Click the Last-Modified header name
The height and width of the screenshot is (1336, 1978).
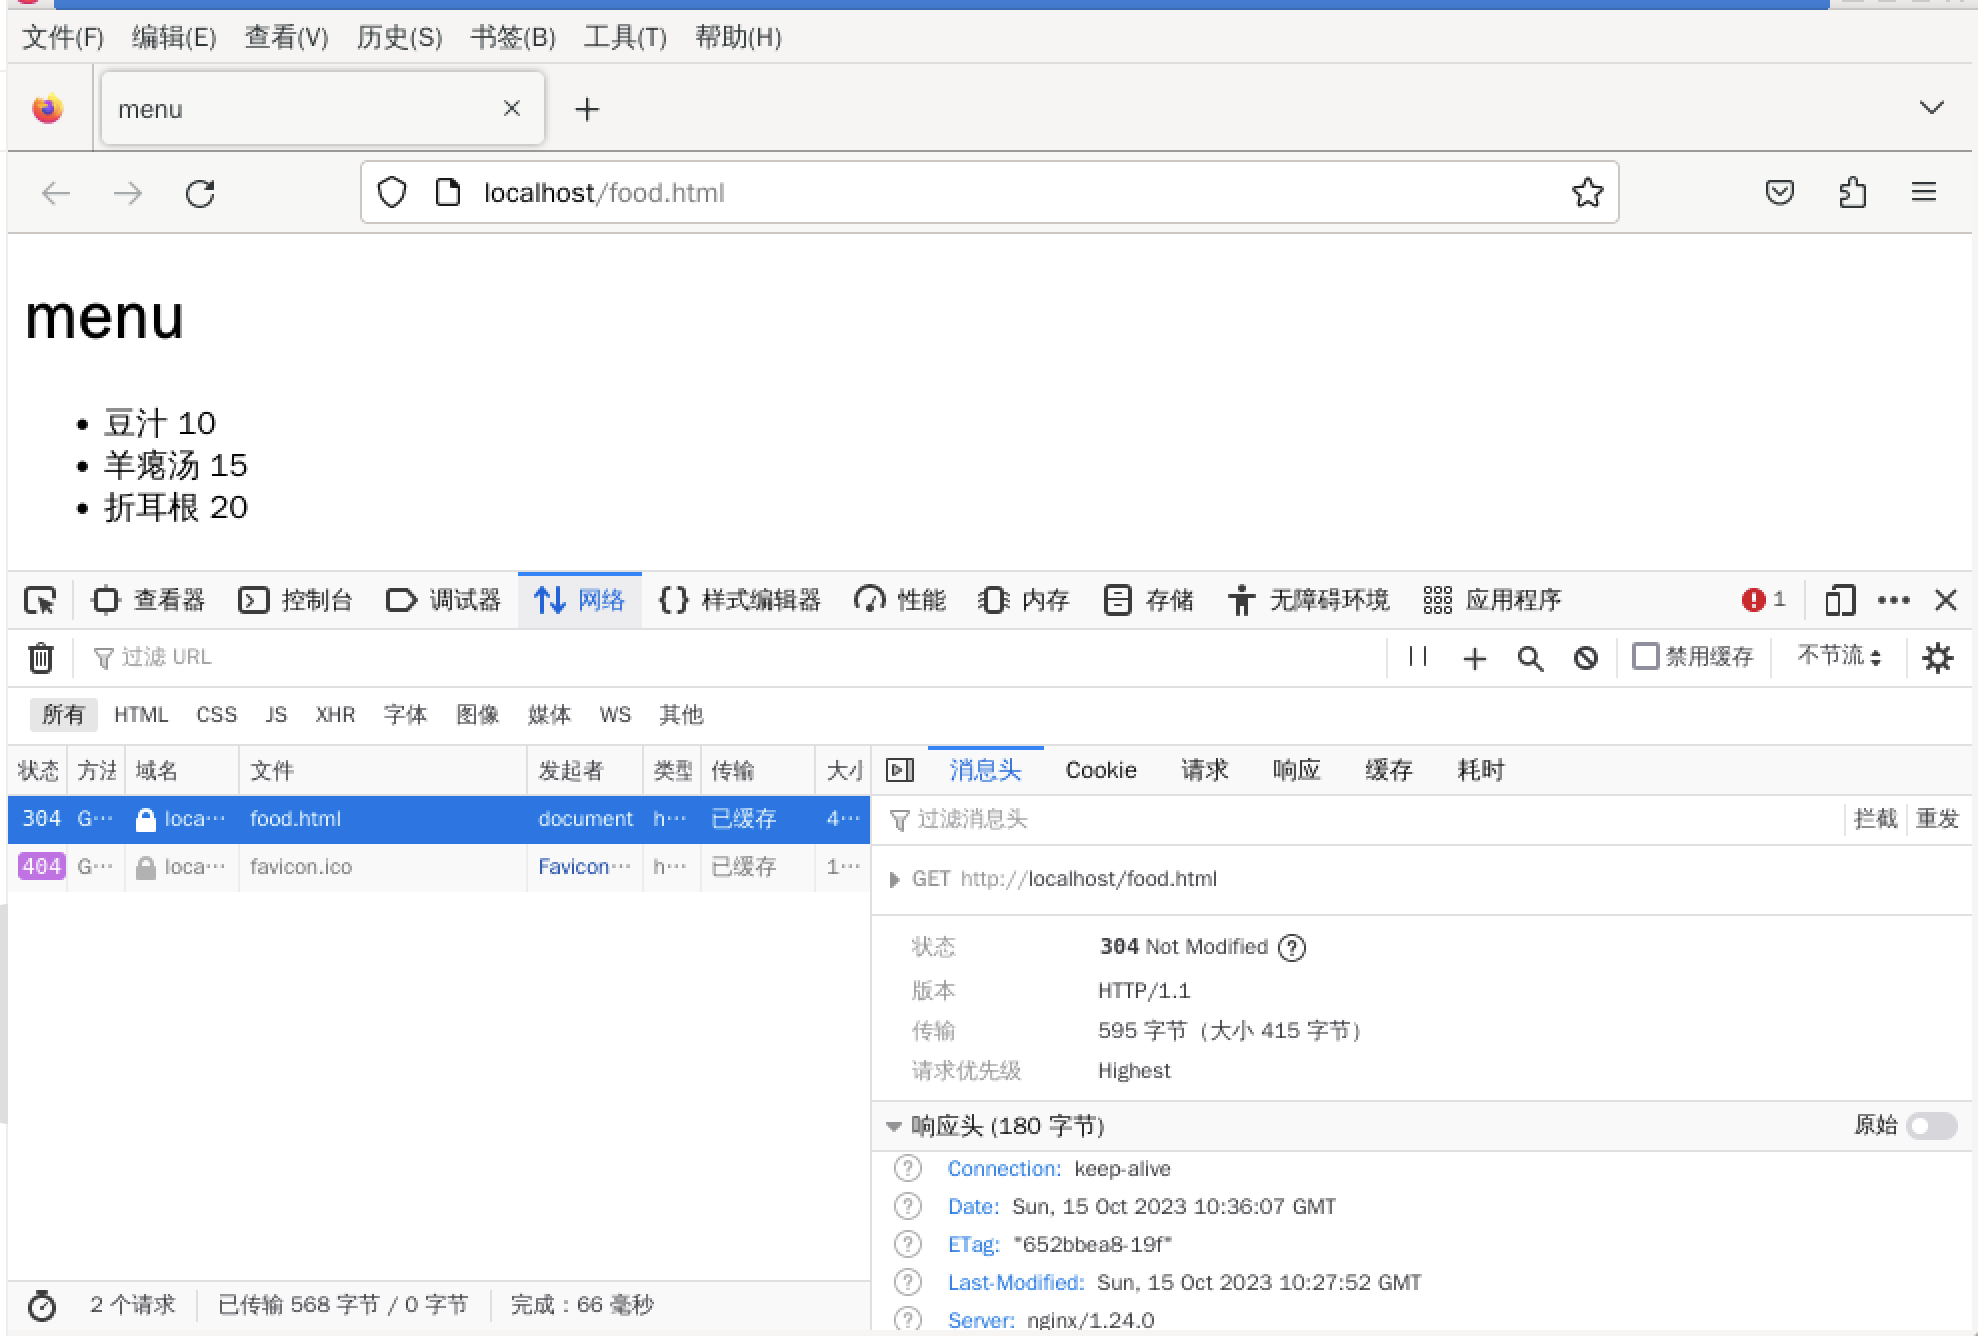(x=1016, y=1283)
